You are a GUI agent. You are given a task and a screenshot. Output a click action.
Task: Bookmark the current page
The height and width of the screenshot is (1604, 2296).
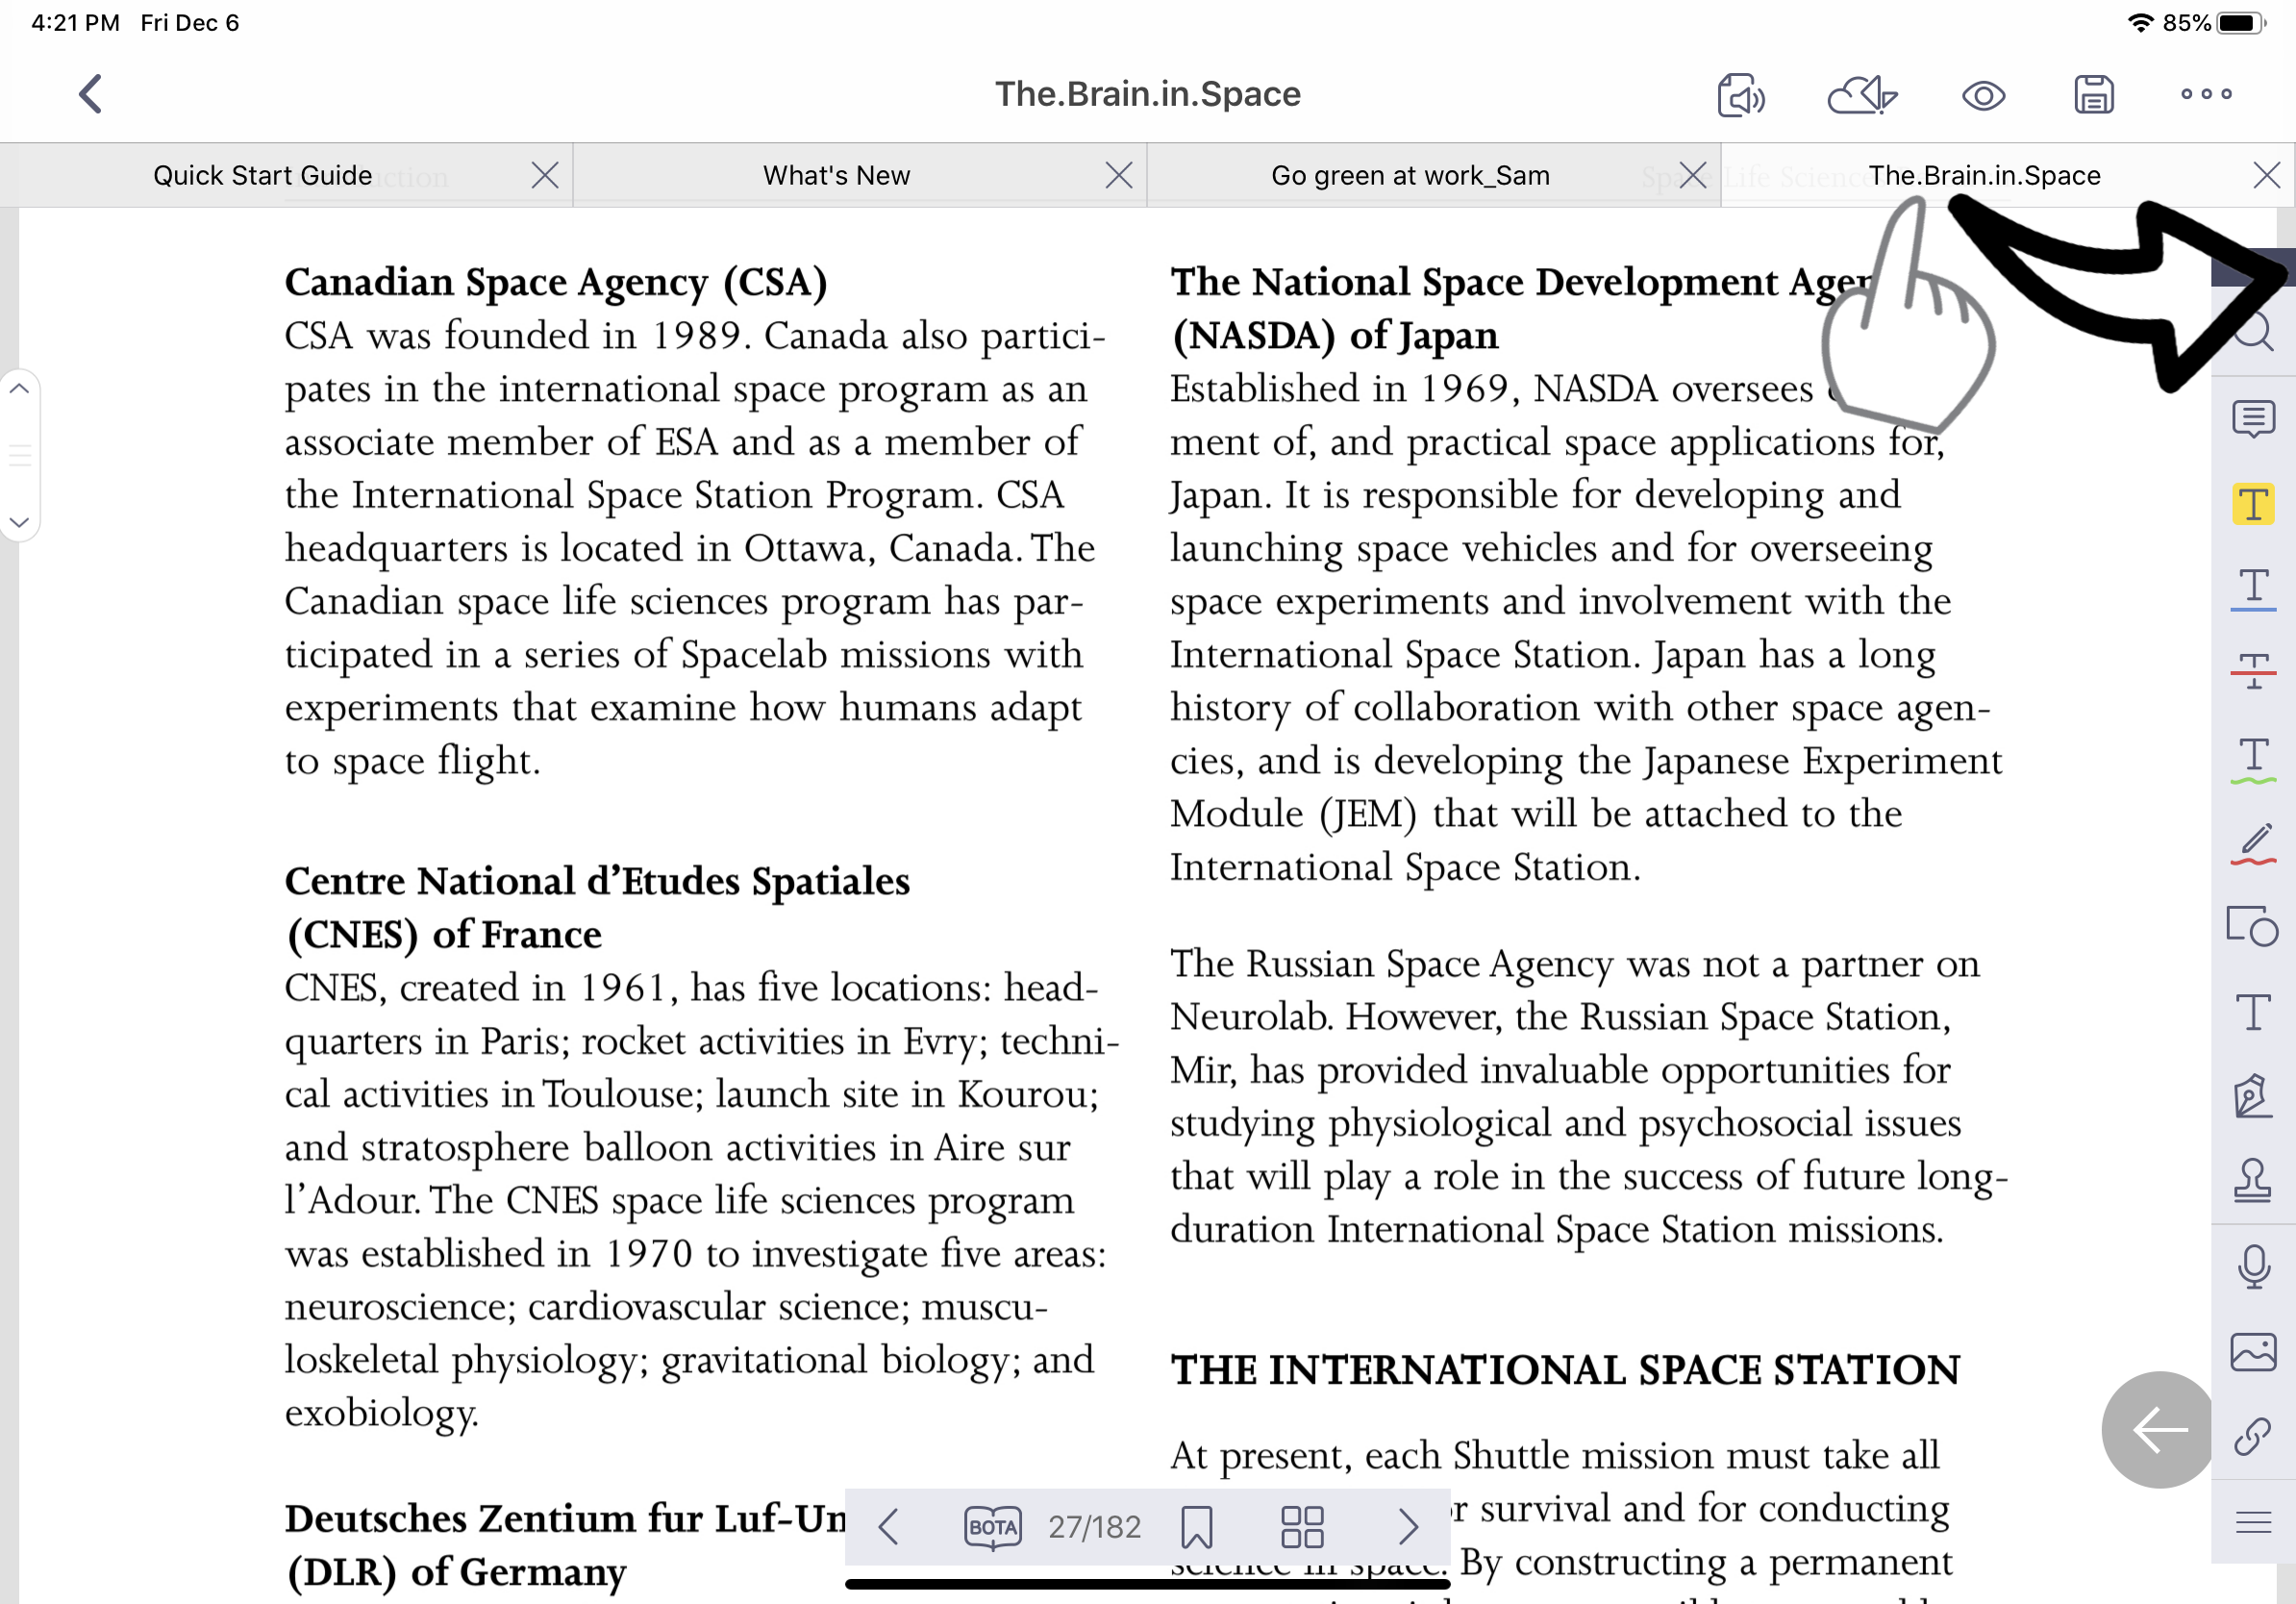[1196, 1527]
